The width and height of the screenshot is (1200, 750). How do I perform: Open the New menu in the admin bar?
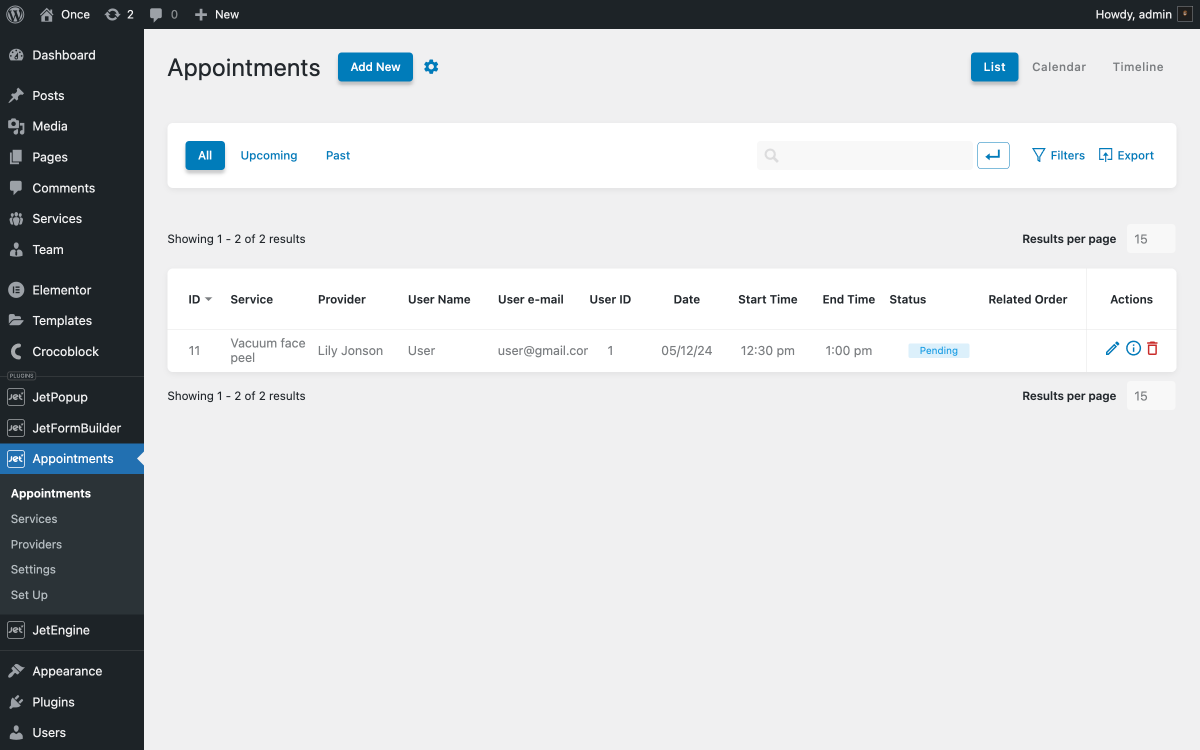pyautogui.click(x=216, y=14)
